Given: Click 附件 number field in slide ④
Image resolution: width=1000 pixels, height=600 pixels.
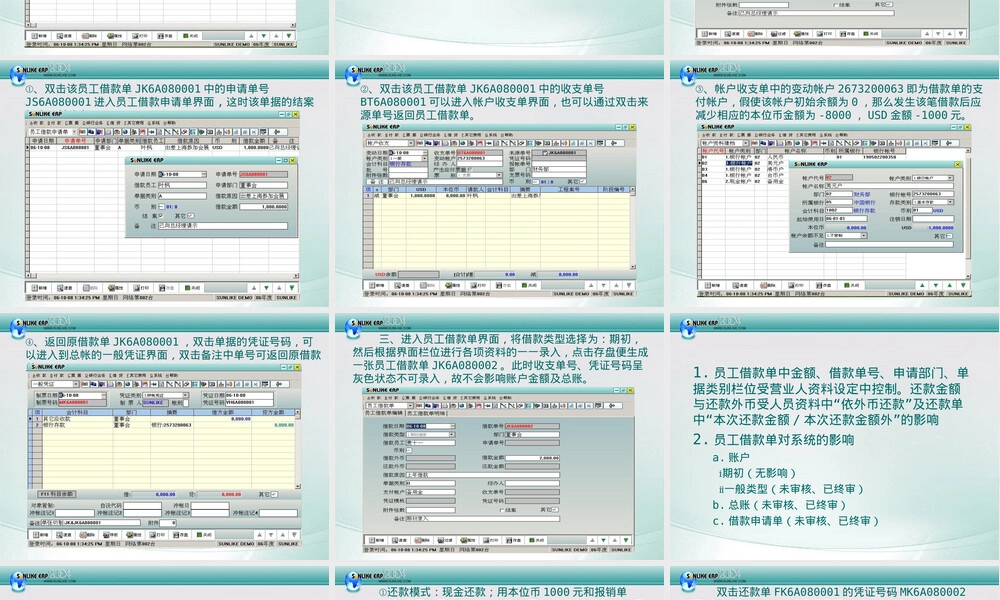Looking at the screenshot, I should click(x=168, y=523).
